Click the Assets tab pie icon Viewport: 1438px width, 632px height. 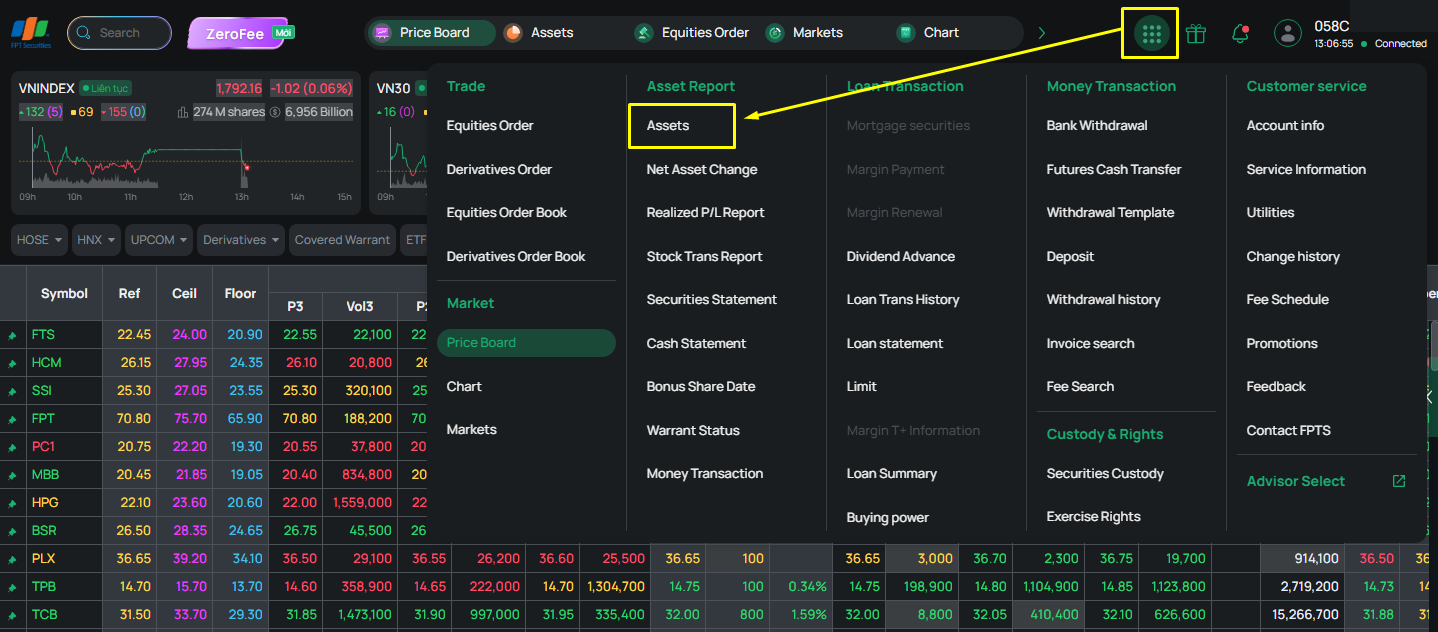pos(513,33)
